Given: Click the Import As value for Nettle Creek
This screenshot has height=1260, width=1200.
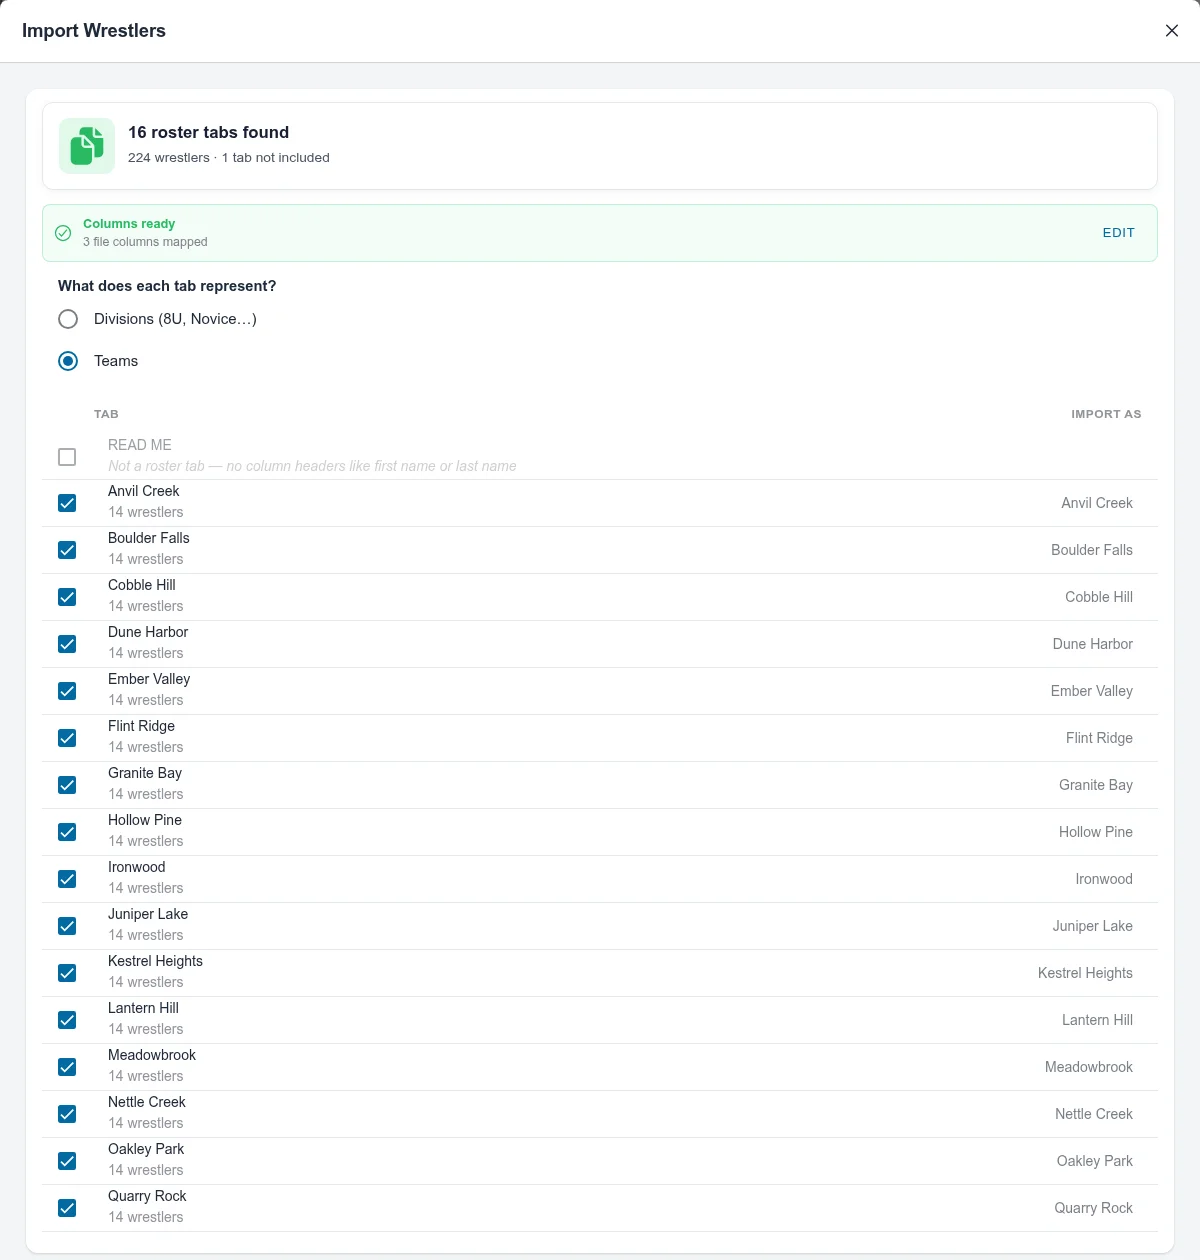Looking at the screenshot, I should click(1094, 1114).
